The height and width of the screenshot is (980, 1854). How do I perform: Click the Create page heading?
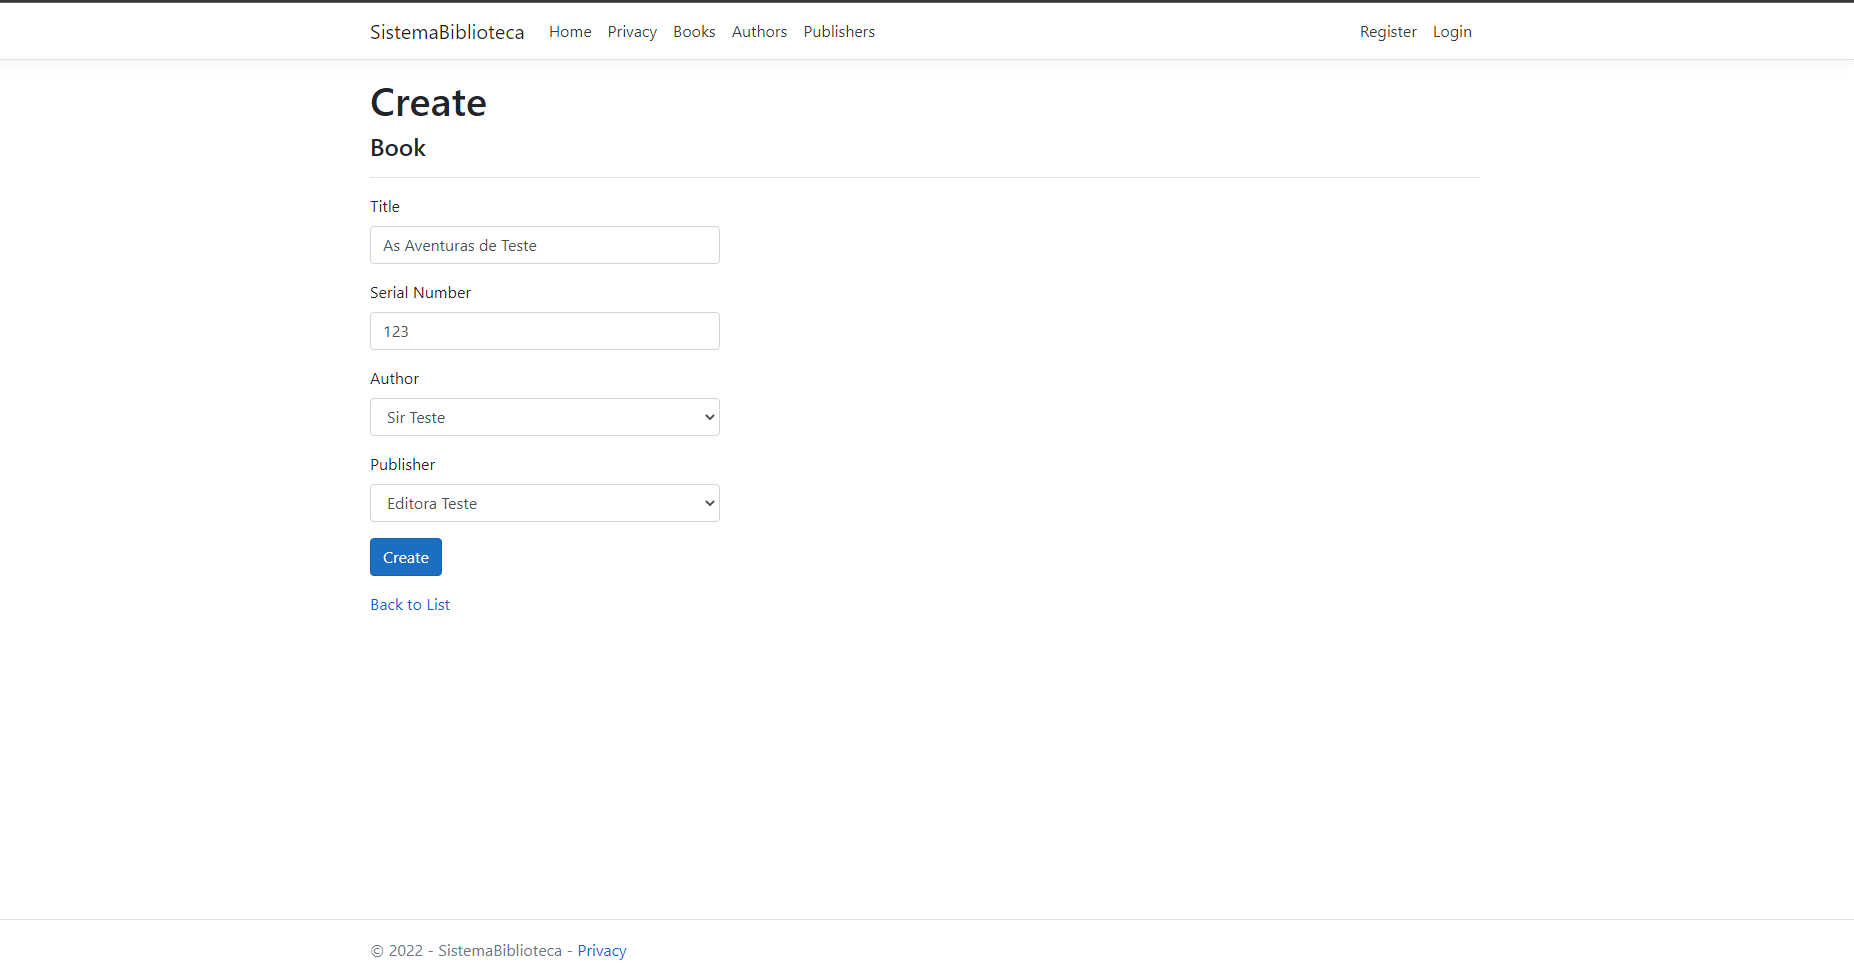(428, 102)
